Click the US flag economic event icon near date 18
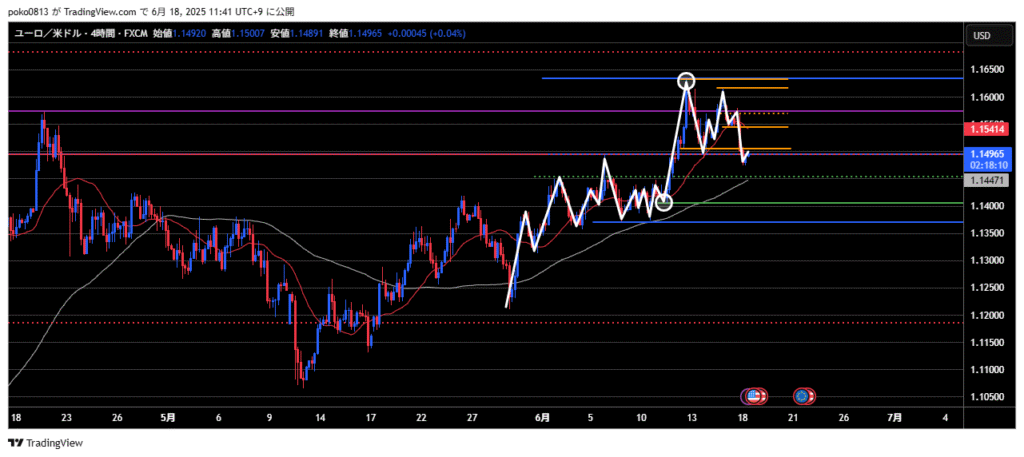The width and height of the screenshot is (1024, 457). 754,396
